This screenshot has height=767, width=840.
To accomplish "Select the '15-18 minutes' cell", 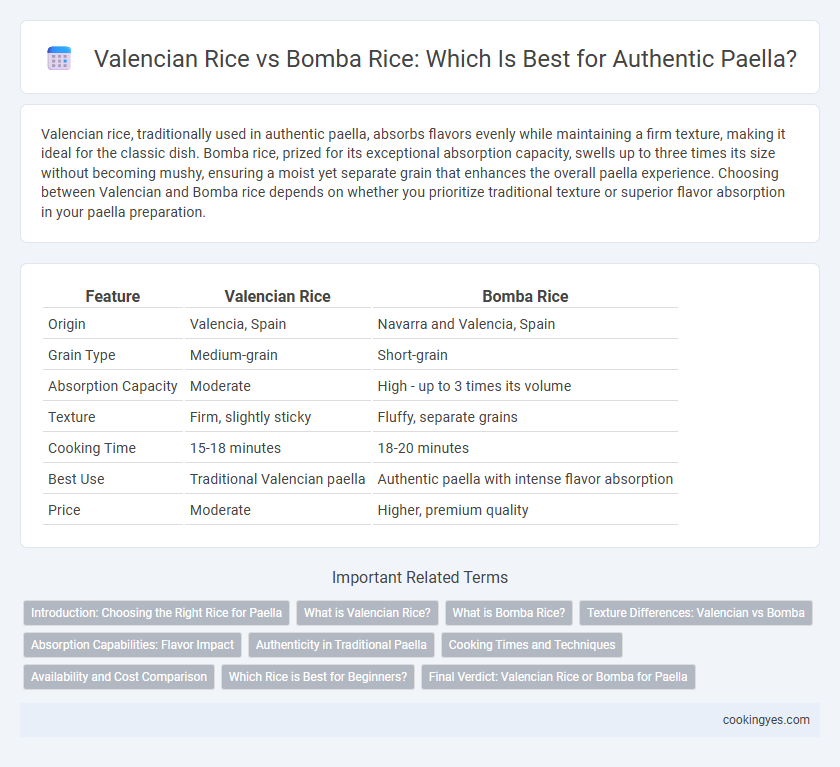I will coord(235,448).
